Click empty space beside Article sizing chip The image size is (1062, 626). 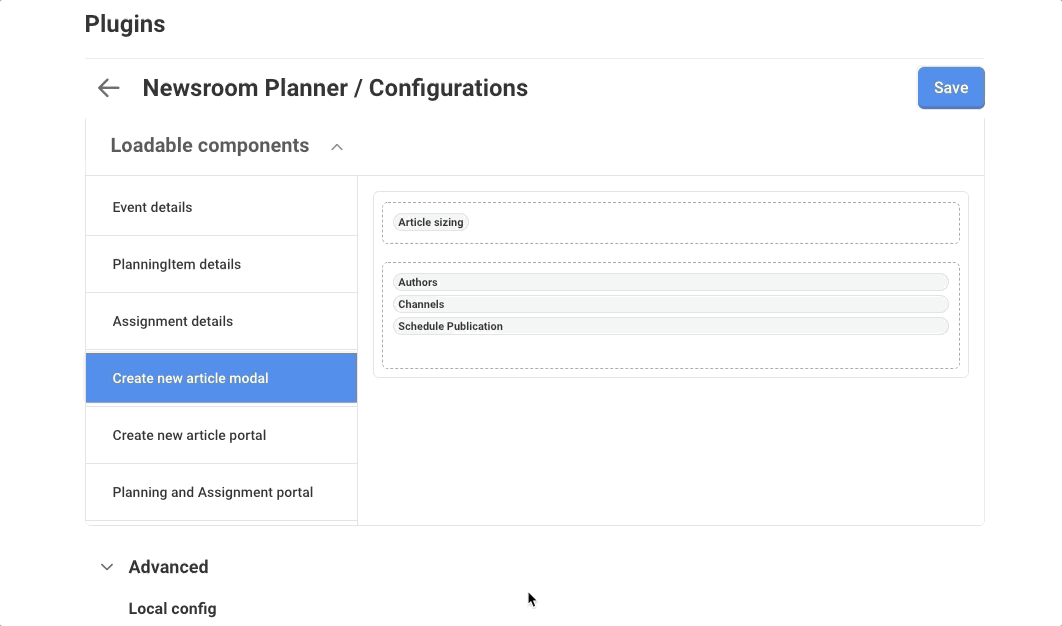(700, 223)
